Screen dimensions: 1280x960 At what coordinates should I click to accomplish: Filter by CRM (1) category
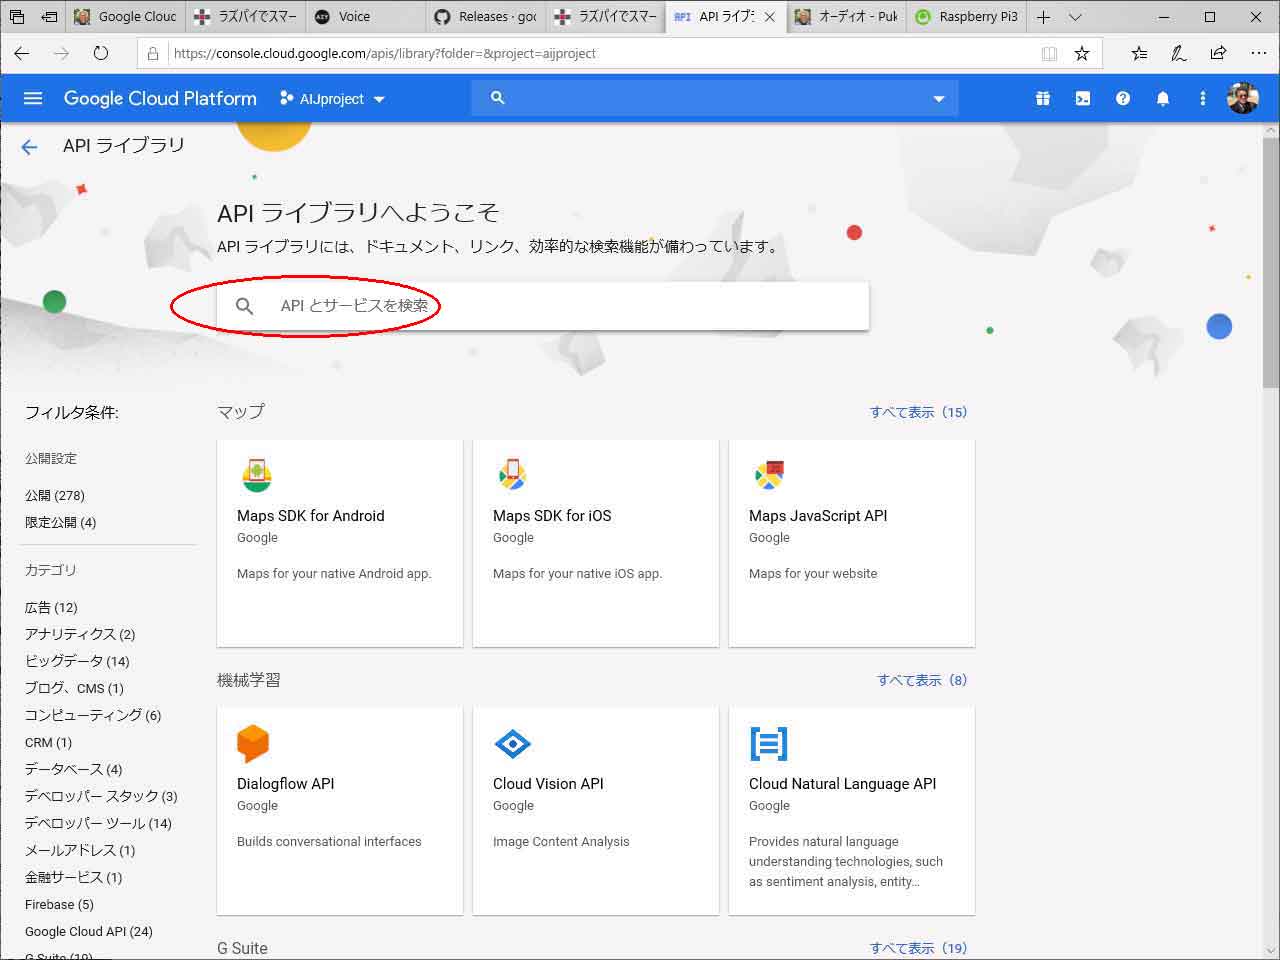(x=48, y=743)
